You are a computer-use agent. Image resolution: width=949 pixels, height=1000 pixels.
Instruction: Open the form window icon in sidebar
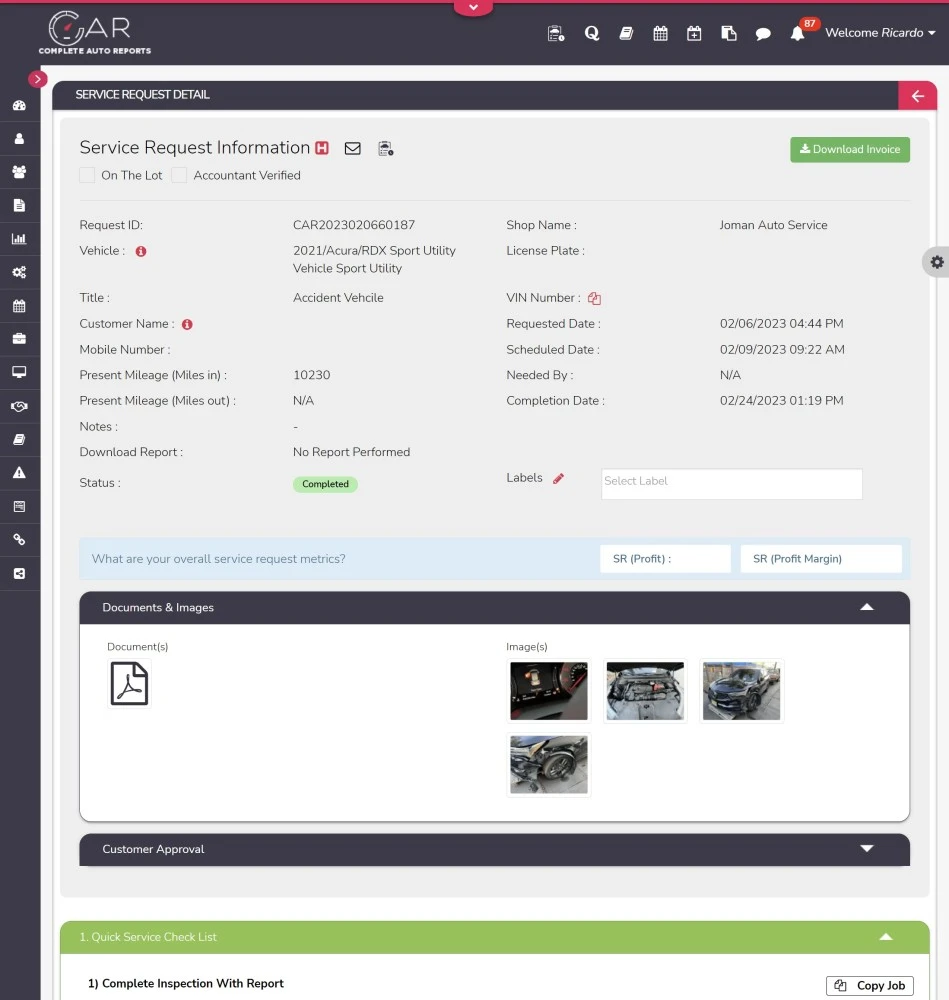coord(19,506)
